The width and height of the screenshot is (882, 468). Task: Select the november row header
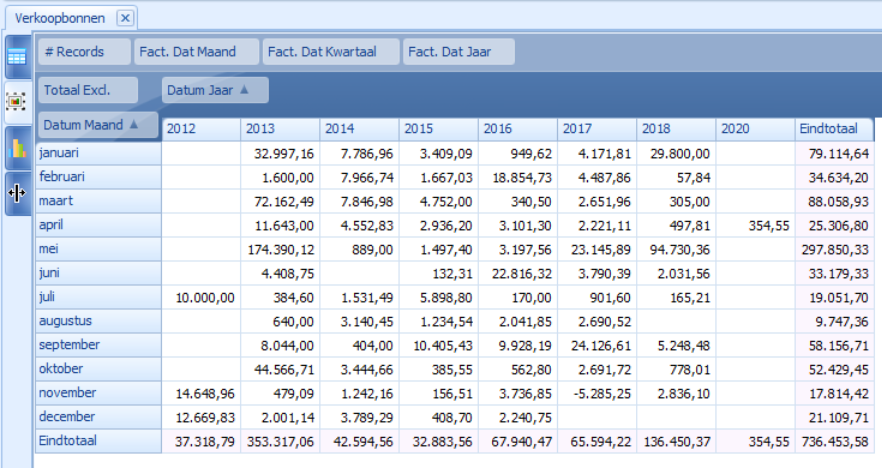(x=98, y=393)
